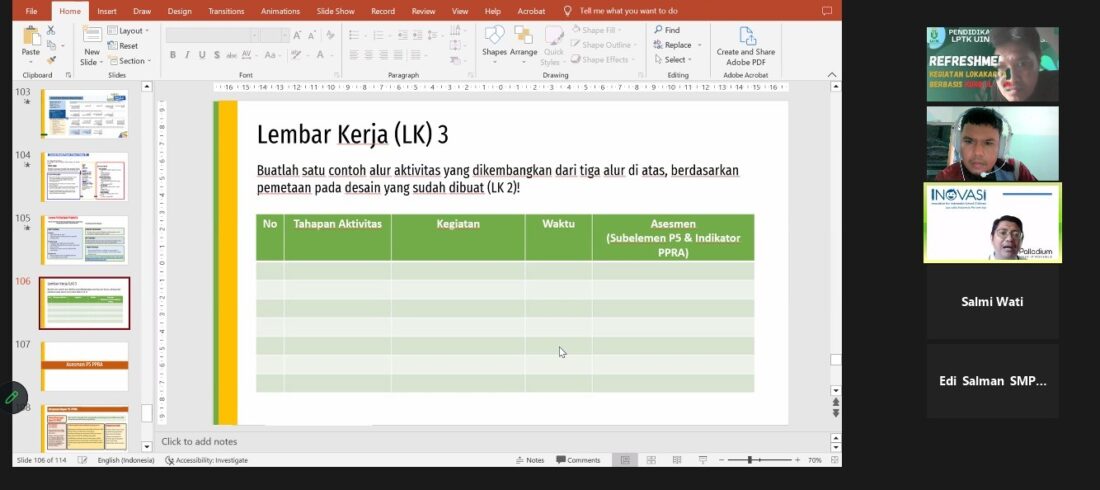This screenshot has height=490, width=1100.
Task: Click the Arrange objects icon
Action: [524, 40]
